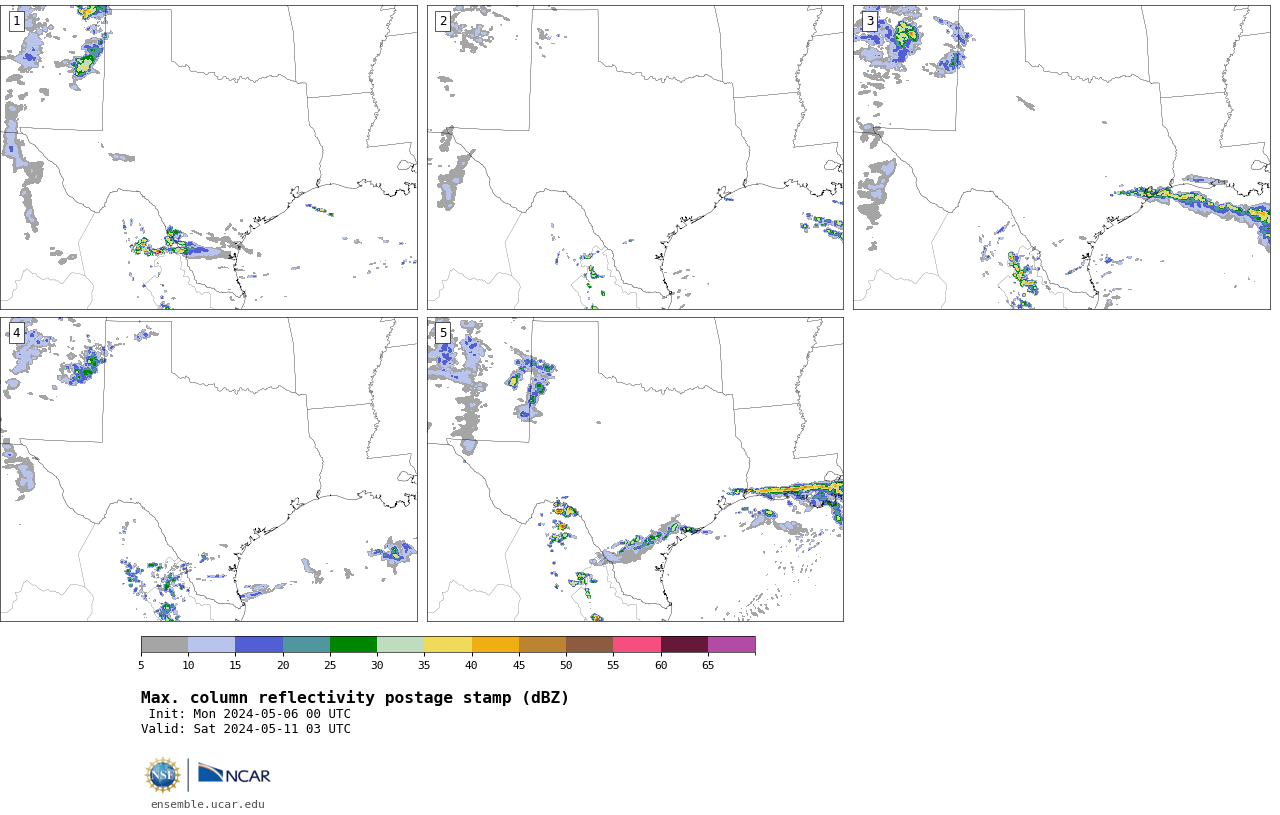This screenshot has height=815, width=1280.
Task: Click the maroon 60-65 dBZ color swatch
Action: [684, 644]
